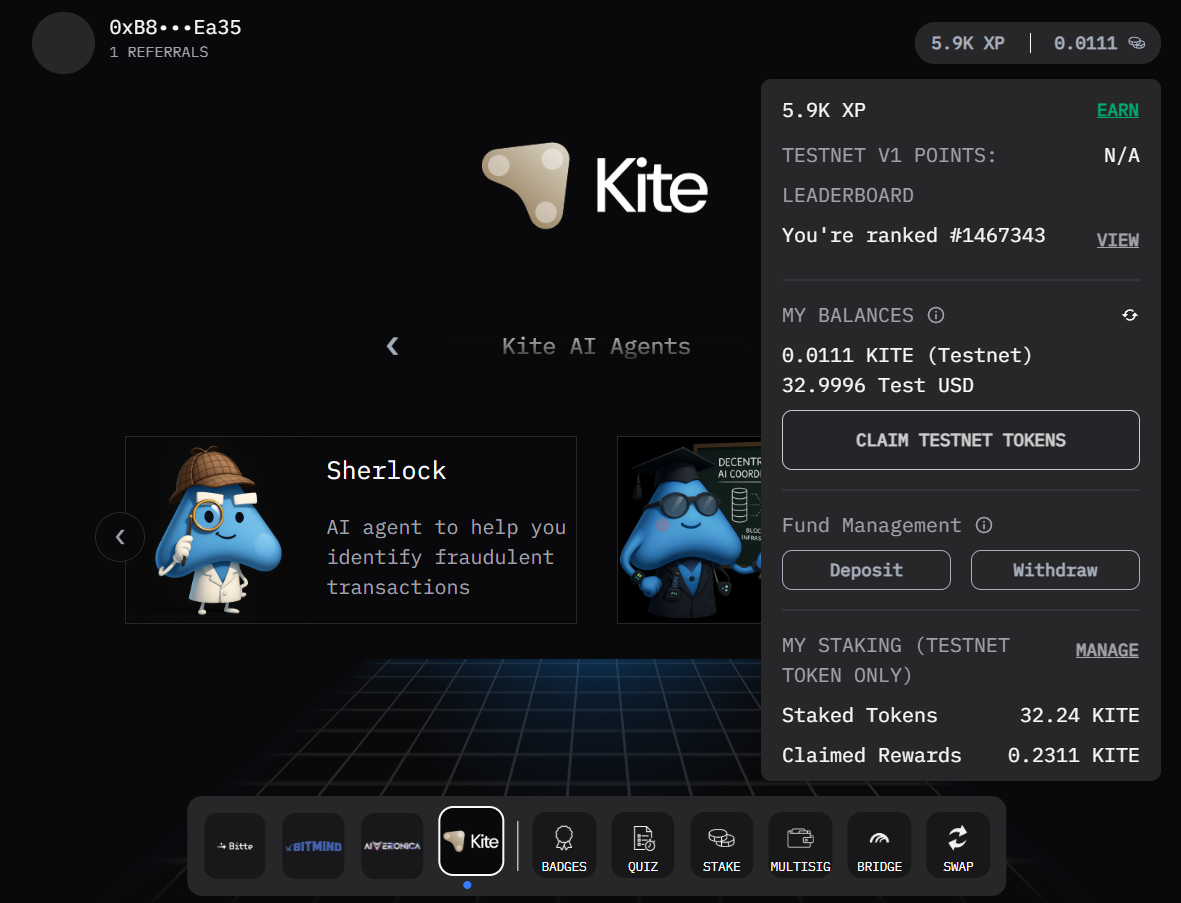Click Claim Testnet Tokens button
1181x903 pixels.
click(960, 440)
